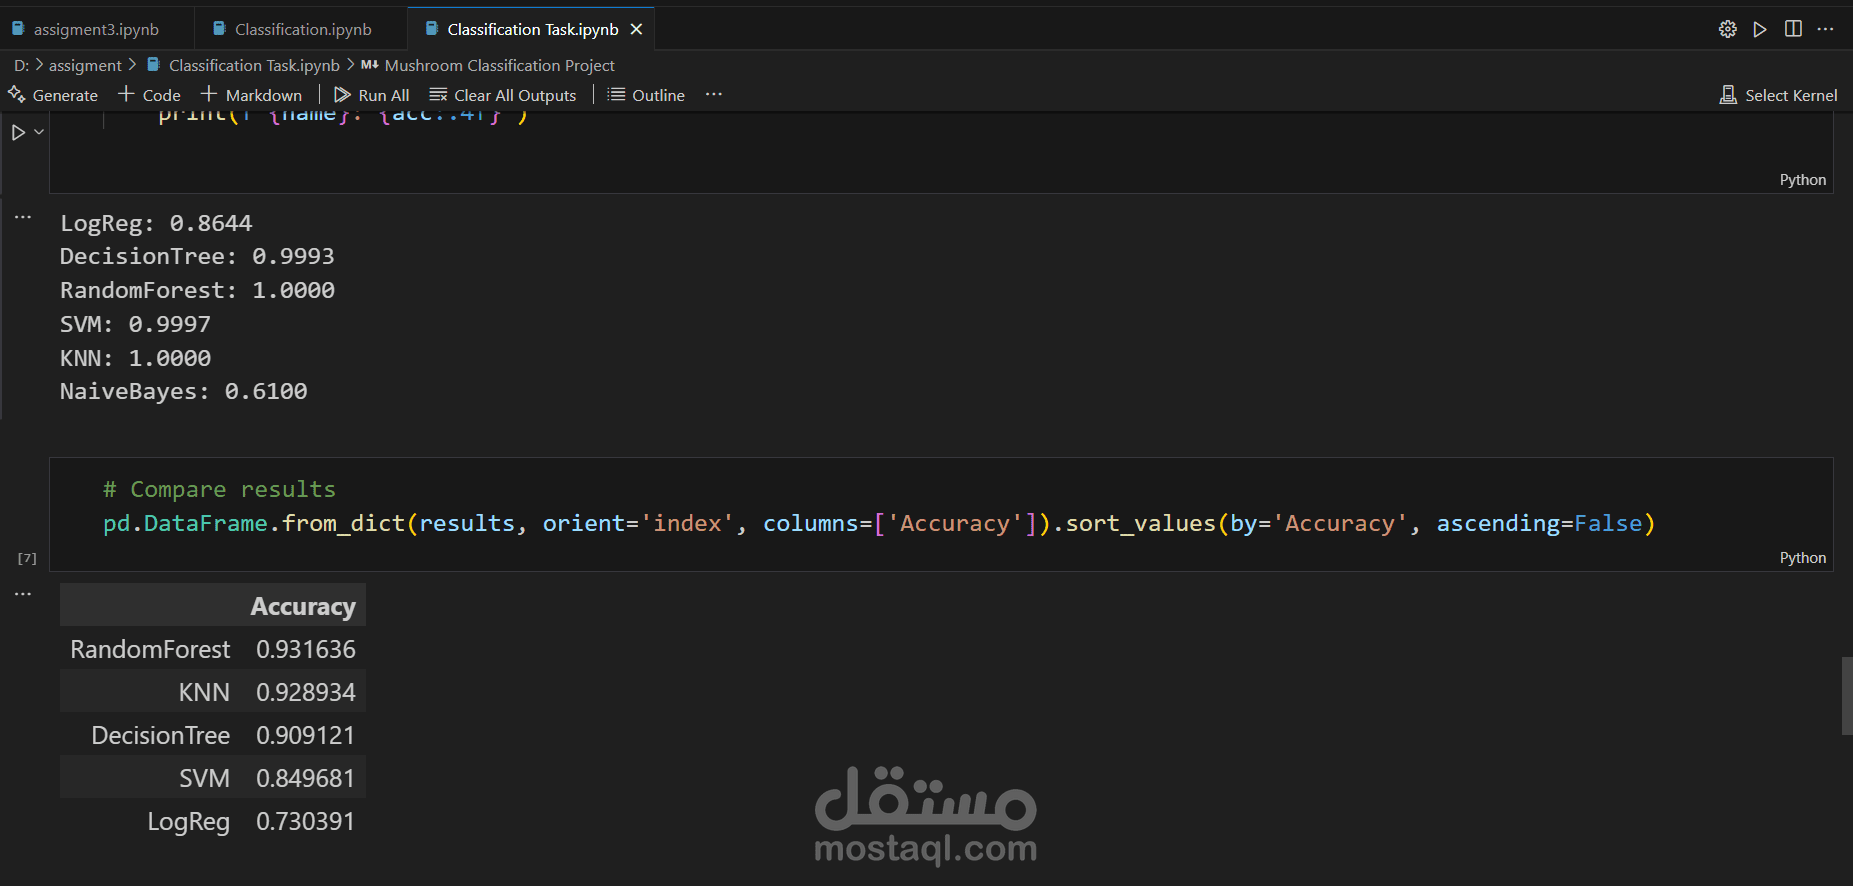Image resolution: width=1853 pixels, height=886 pixels.
Task: Click accuracy value 0.849681
Action: point(306,779)
